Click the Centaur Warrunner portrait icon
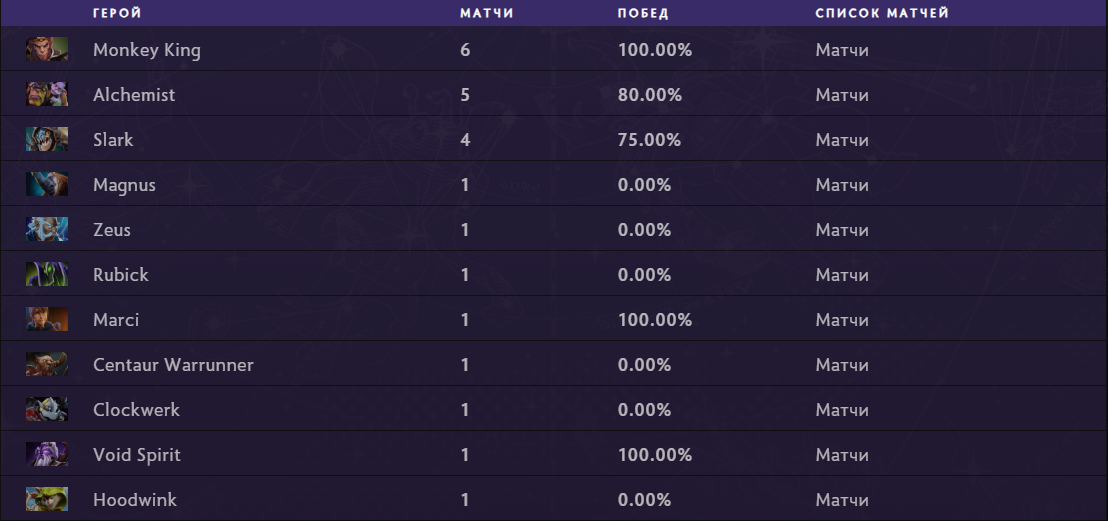 coord(47,365)
